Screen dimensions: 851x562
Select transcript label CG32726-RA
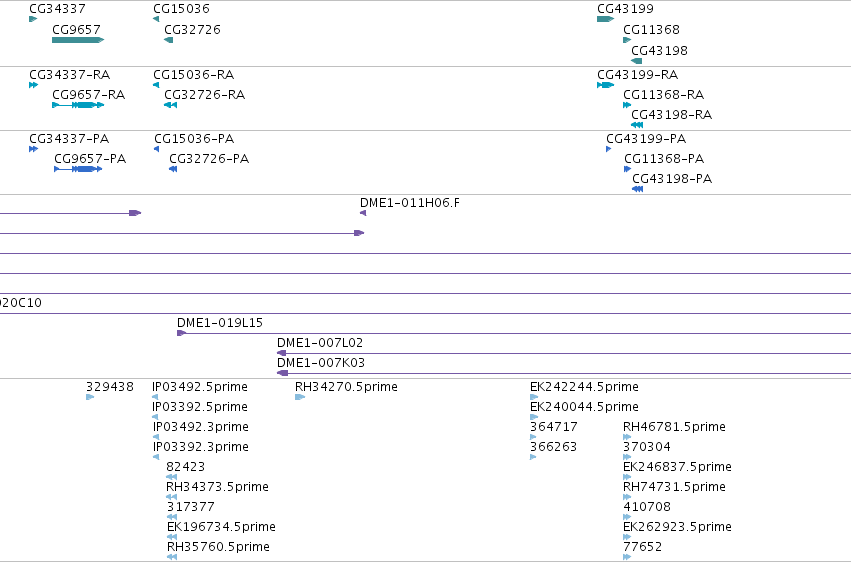[205, 95]
